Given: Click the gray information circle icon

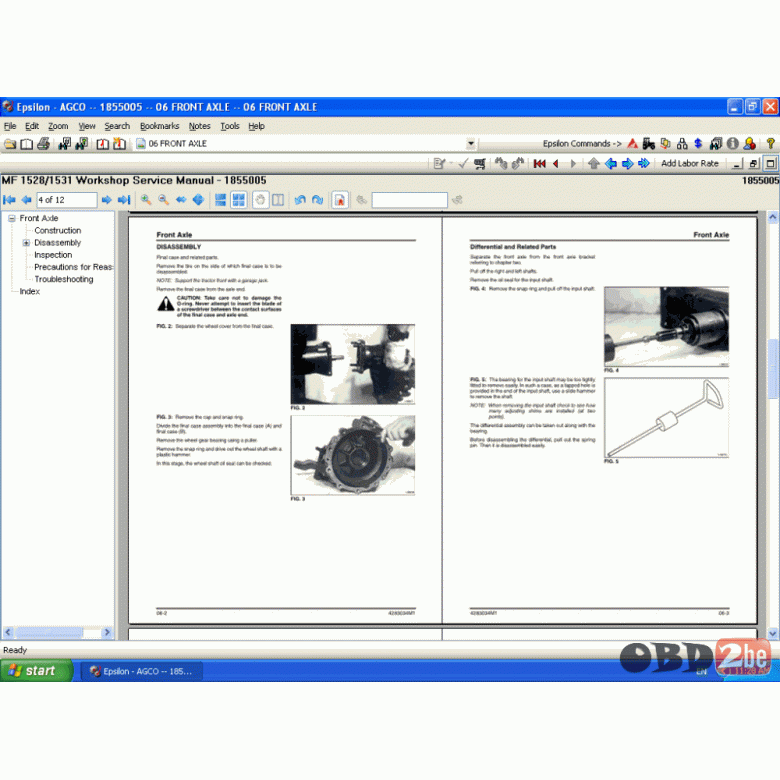Looking at the screenshot, I should (x=733, y=144).
